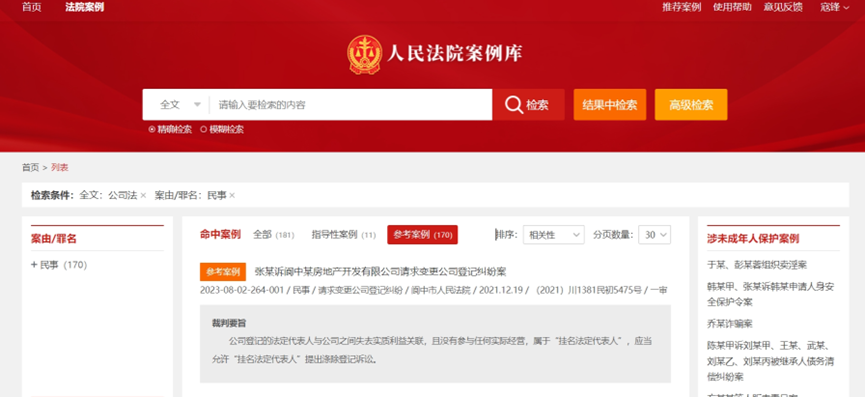
Task: Open the 法院案例 navigation tab
Action: pyautogui.click(x=84, y=7)
